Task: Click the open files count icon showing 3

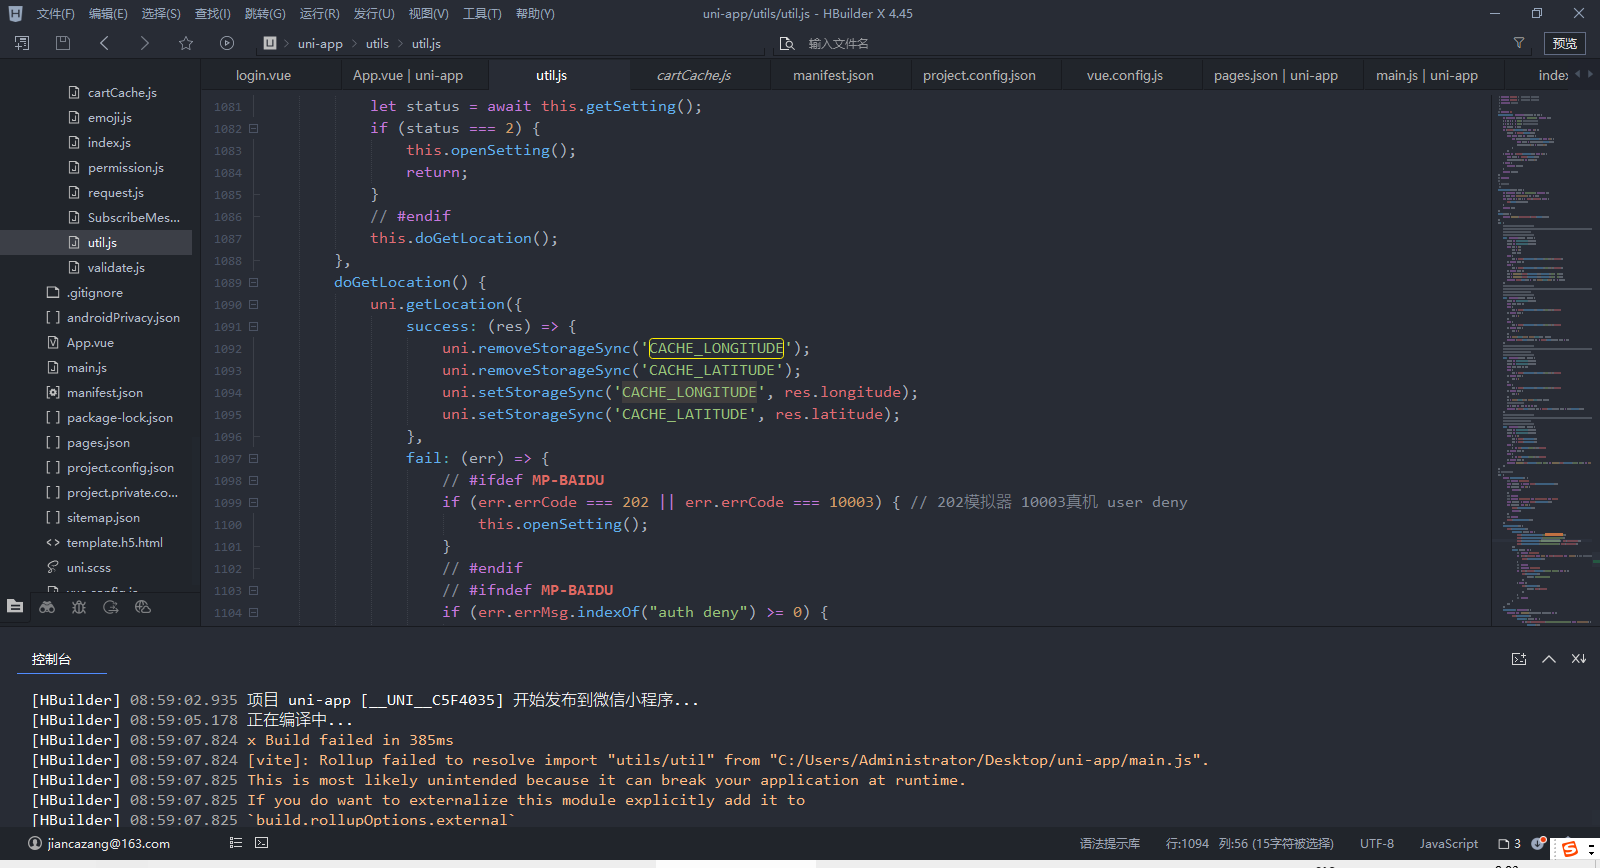Action: (1509, 844)
